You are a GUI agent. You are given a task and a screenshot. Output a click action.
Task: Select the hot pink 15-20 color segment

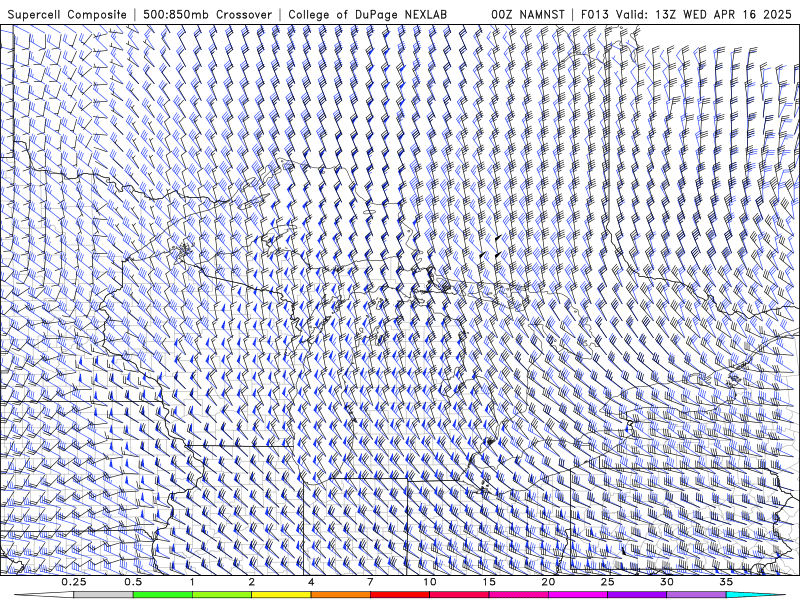point(518,595)
